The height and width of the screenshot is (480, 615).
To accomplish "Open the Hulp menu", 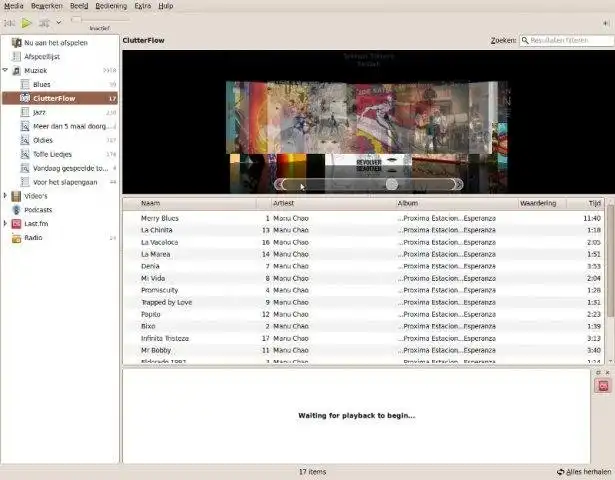I will [166, 6].
